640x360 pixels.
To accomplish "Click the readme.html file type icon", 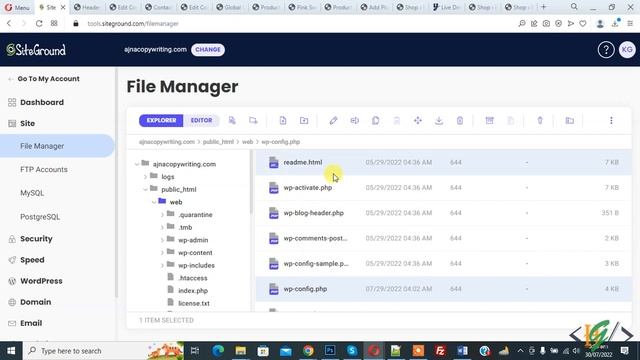I will 274,162.
